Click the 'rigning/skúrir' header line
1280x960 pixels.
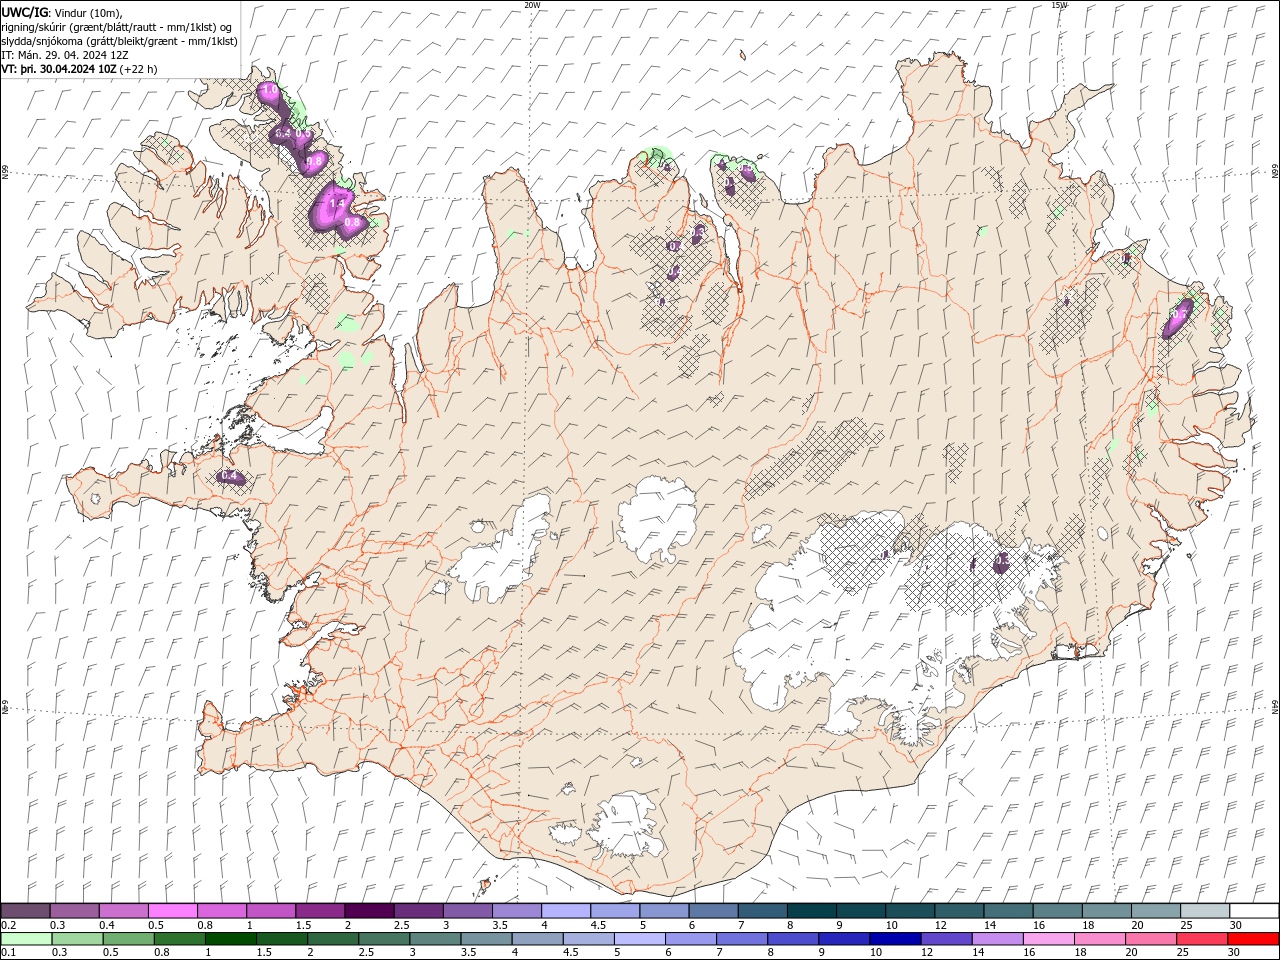click(117, 27)
